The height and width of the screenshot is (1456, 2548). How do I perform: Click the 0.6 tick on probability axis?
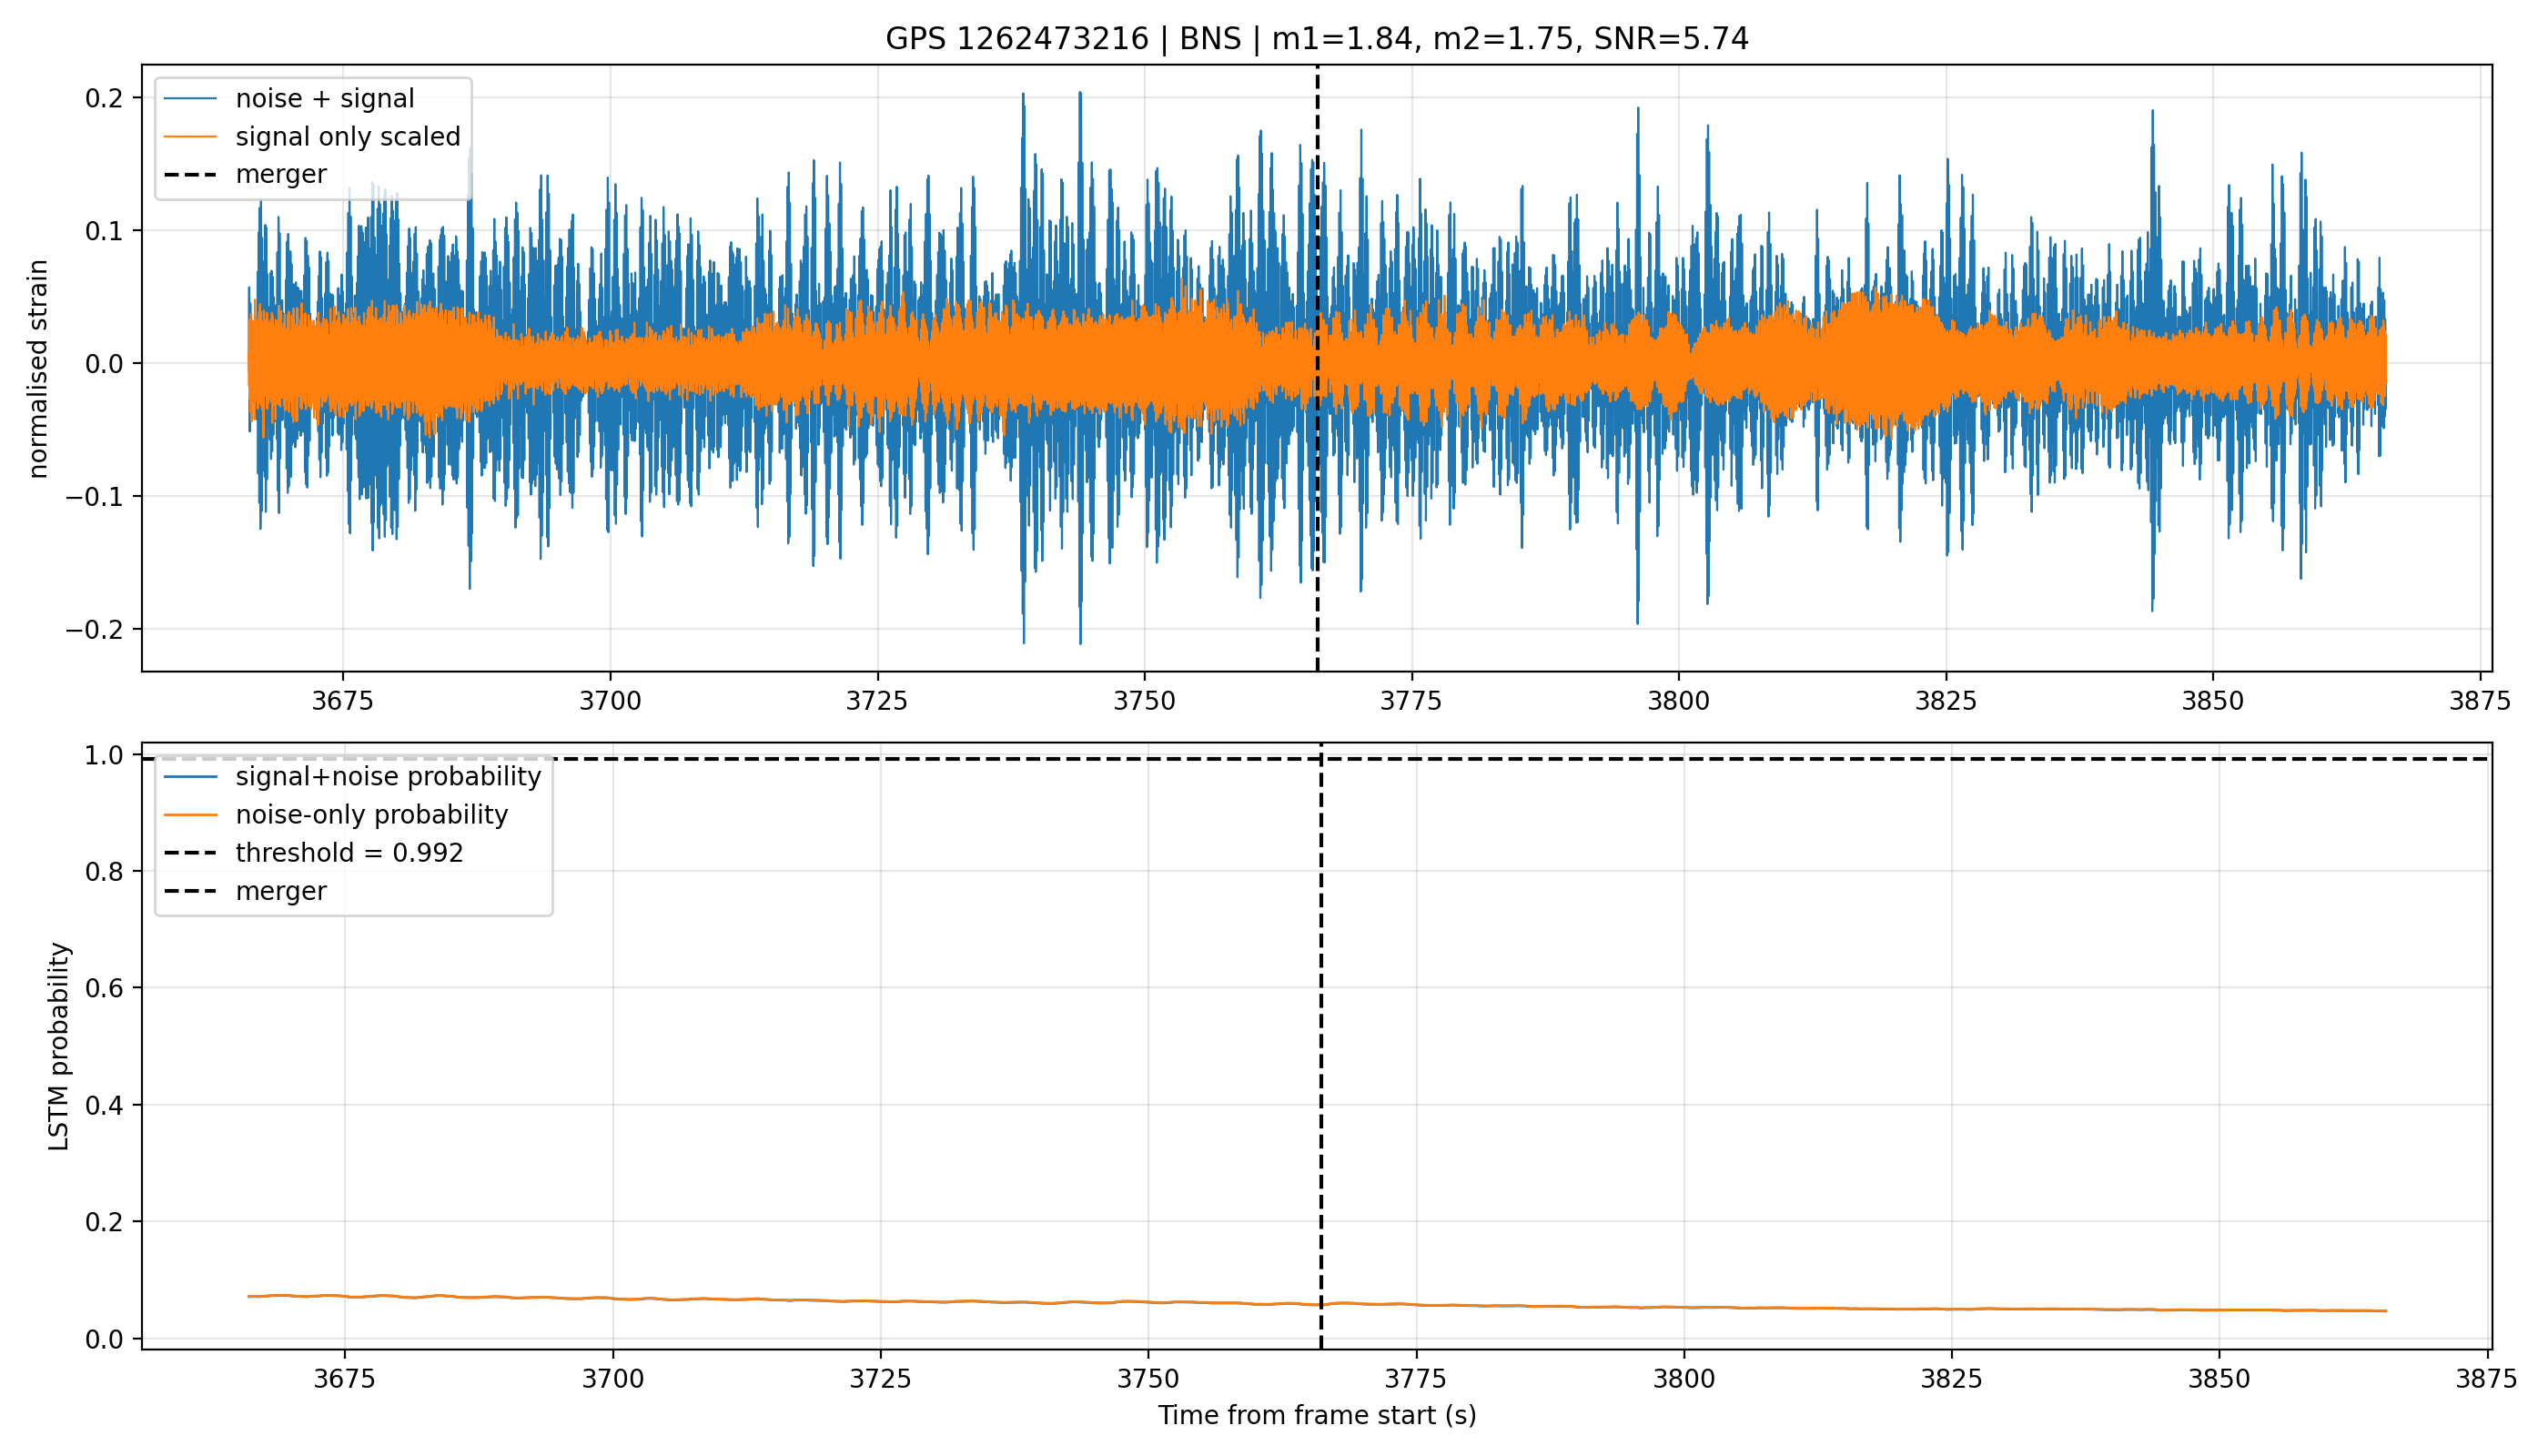pyautogui.click(x=106, y=988)
